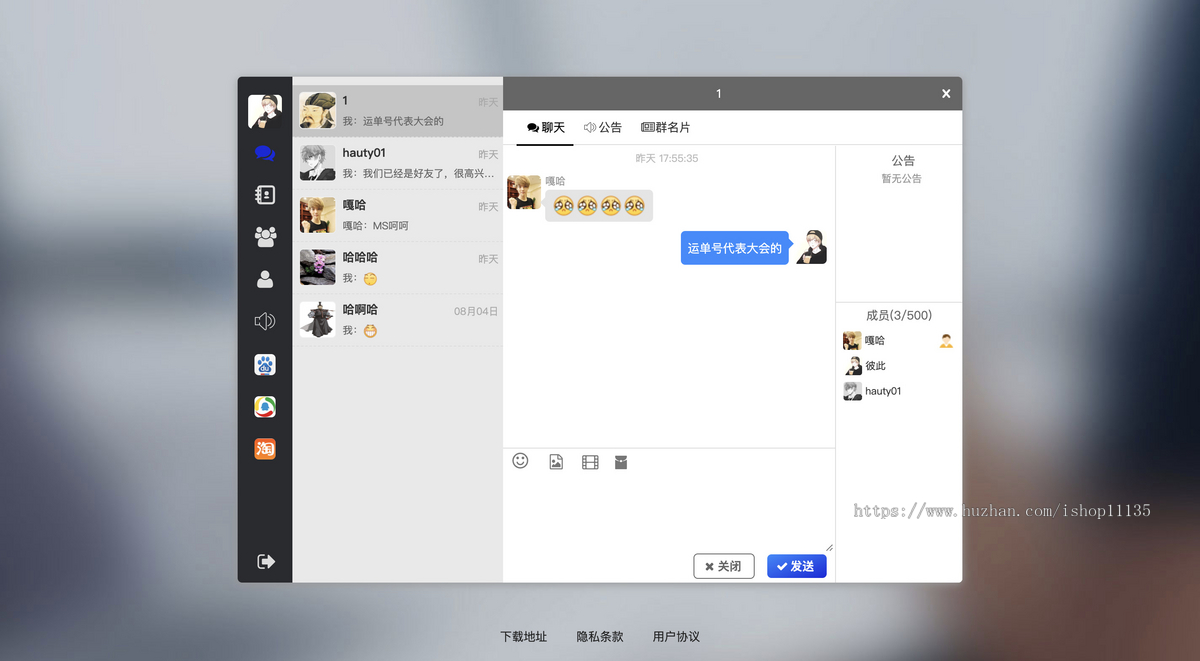Open the 下载地址 link

coord(524,636)
